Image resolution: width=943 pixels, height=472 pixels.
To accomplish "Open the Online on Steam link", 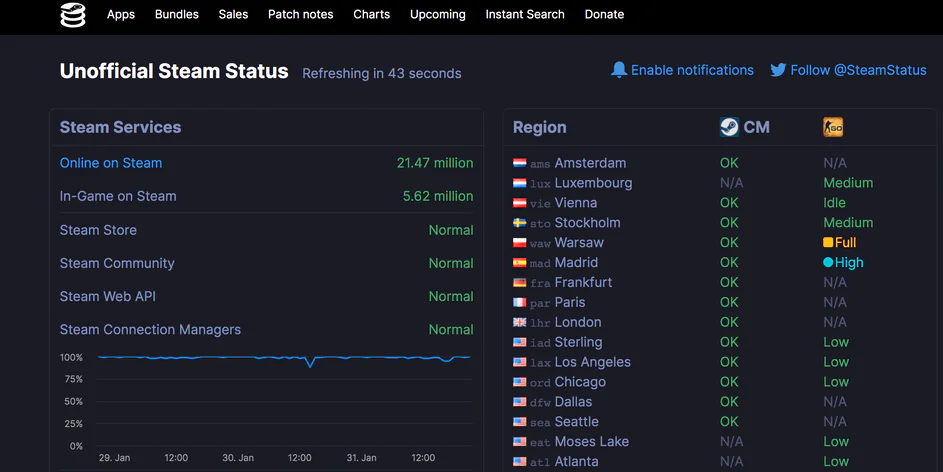I will point(111,163).
